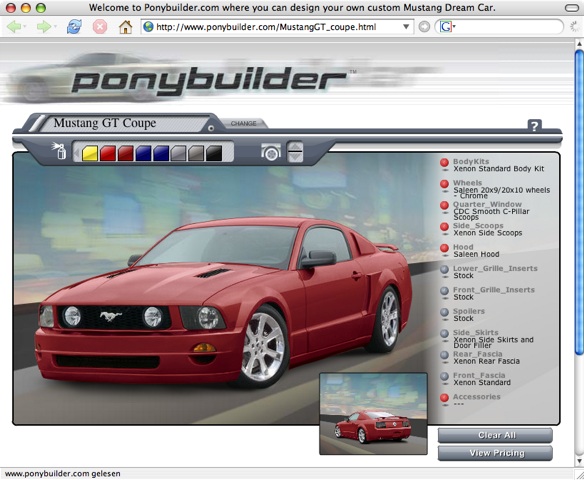Select the Saleen Hood option text
Viewport: 584px width, 480px height.
tap(476, 254)
